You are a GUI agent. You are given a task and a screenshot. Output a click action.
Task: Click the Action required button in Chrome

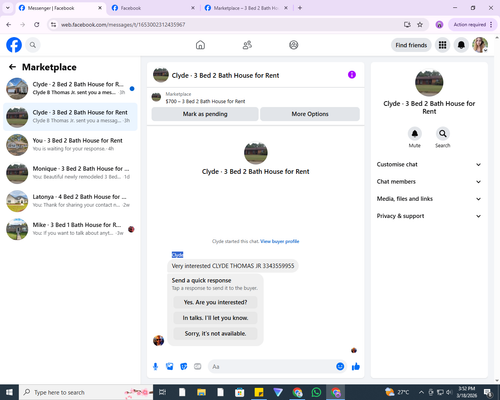tap(469, 25)
